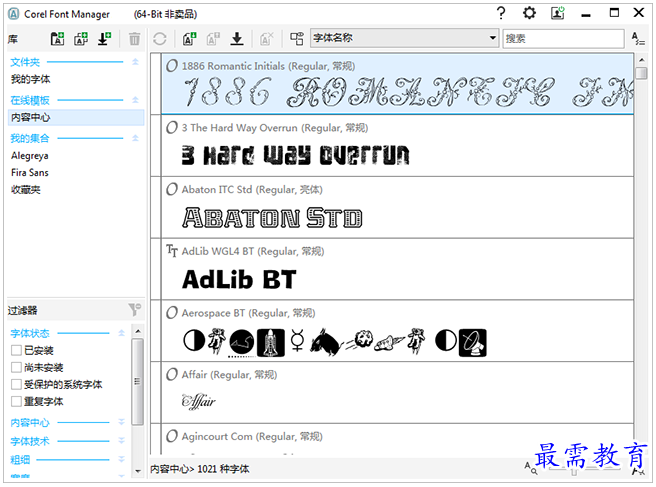Check the 尚未安装 filter checkbox
This screenshot has height=487, width=656.
tap(16, 367)
